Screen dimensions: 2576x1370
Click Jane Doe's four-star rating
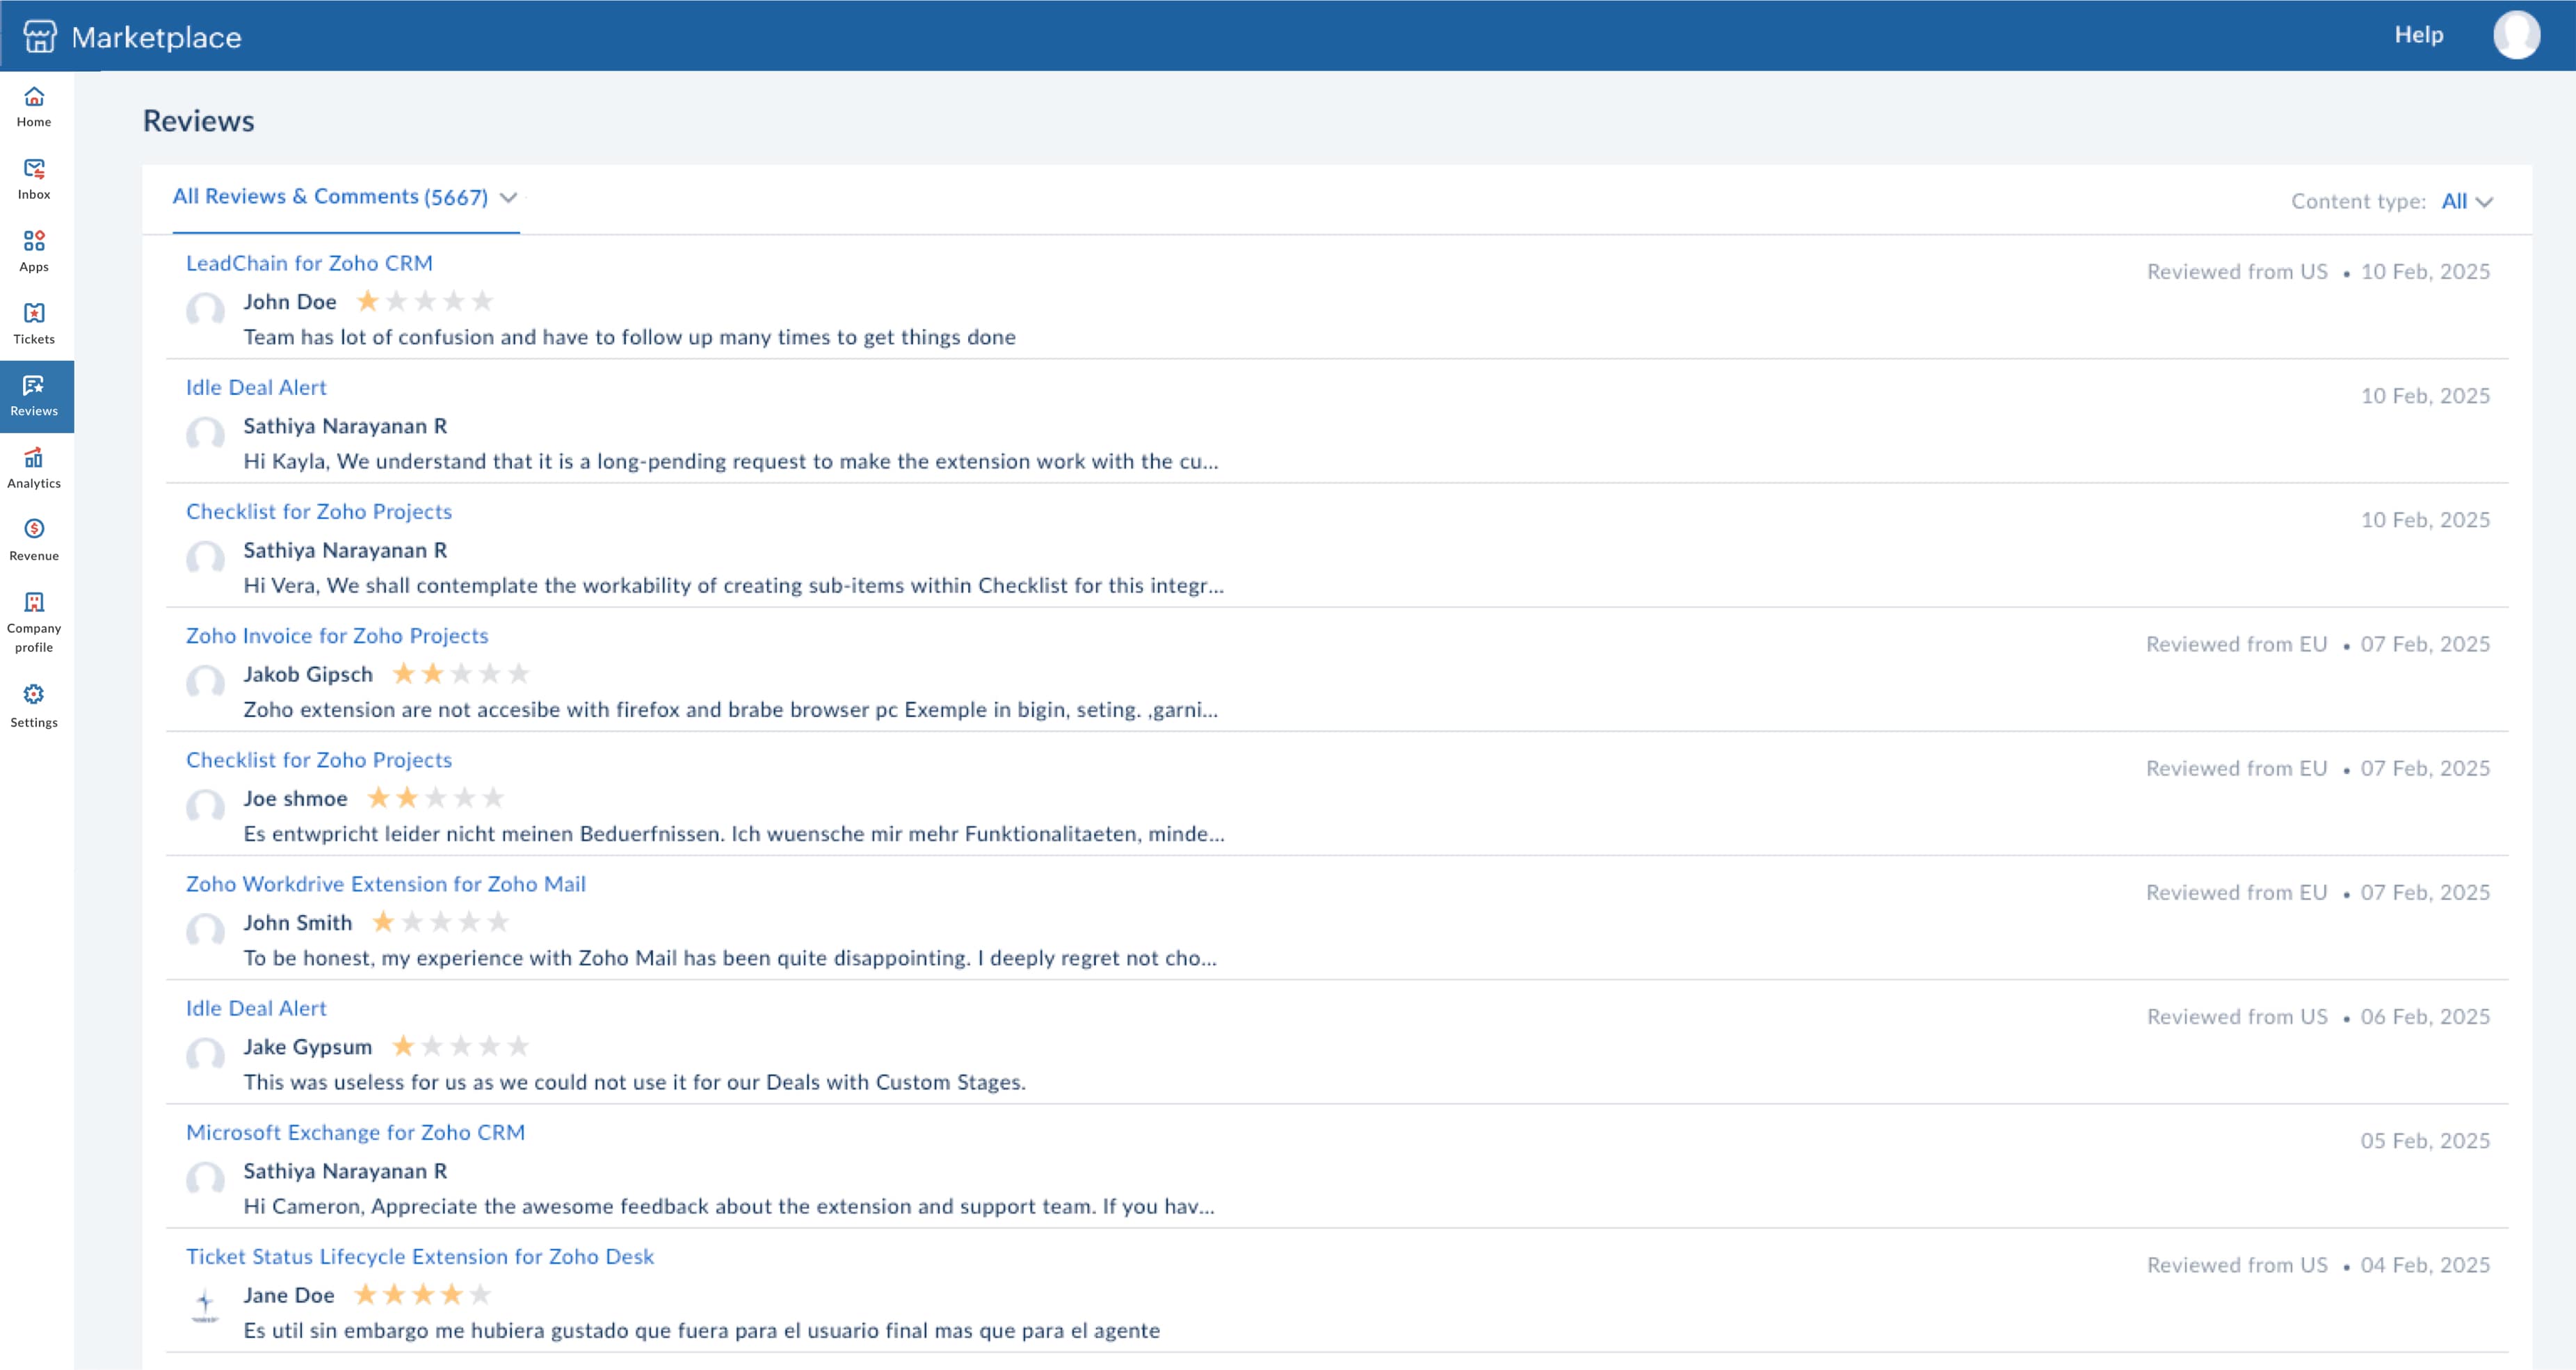click(x=423, y=1295)
